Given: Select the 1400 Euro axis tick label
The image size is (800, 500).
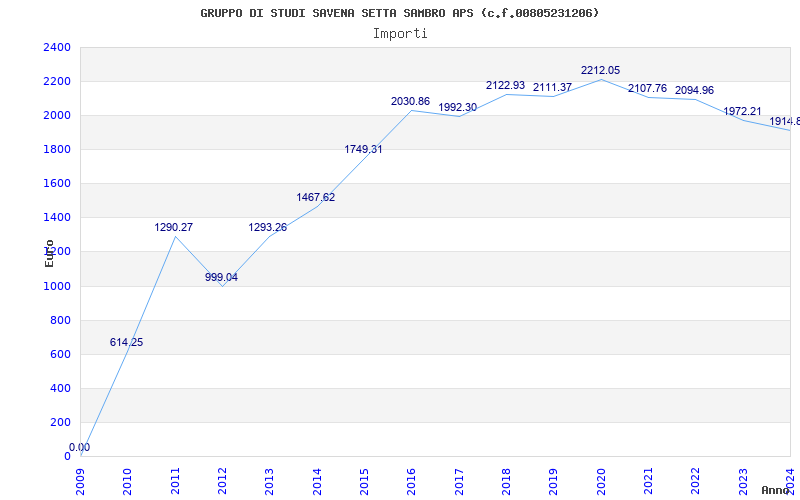Looking at the screenshot, I should [x=57, y=218].
